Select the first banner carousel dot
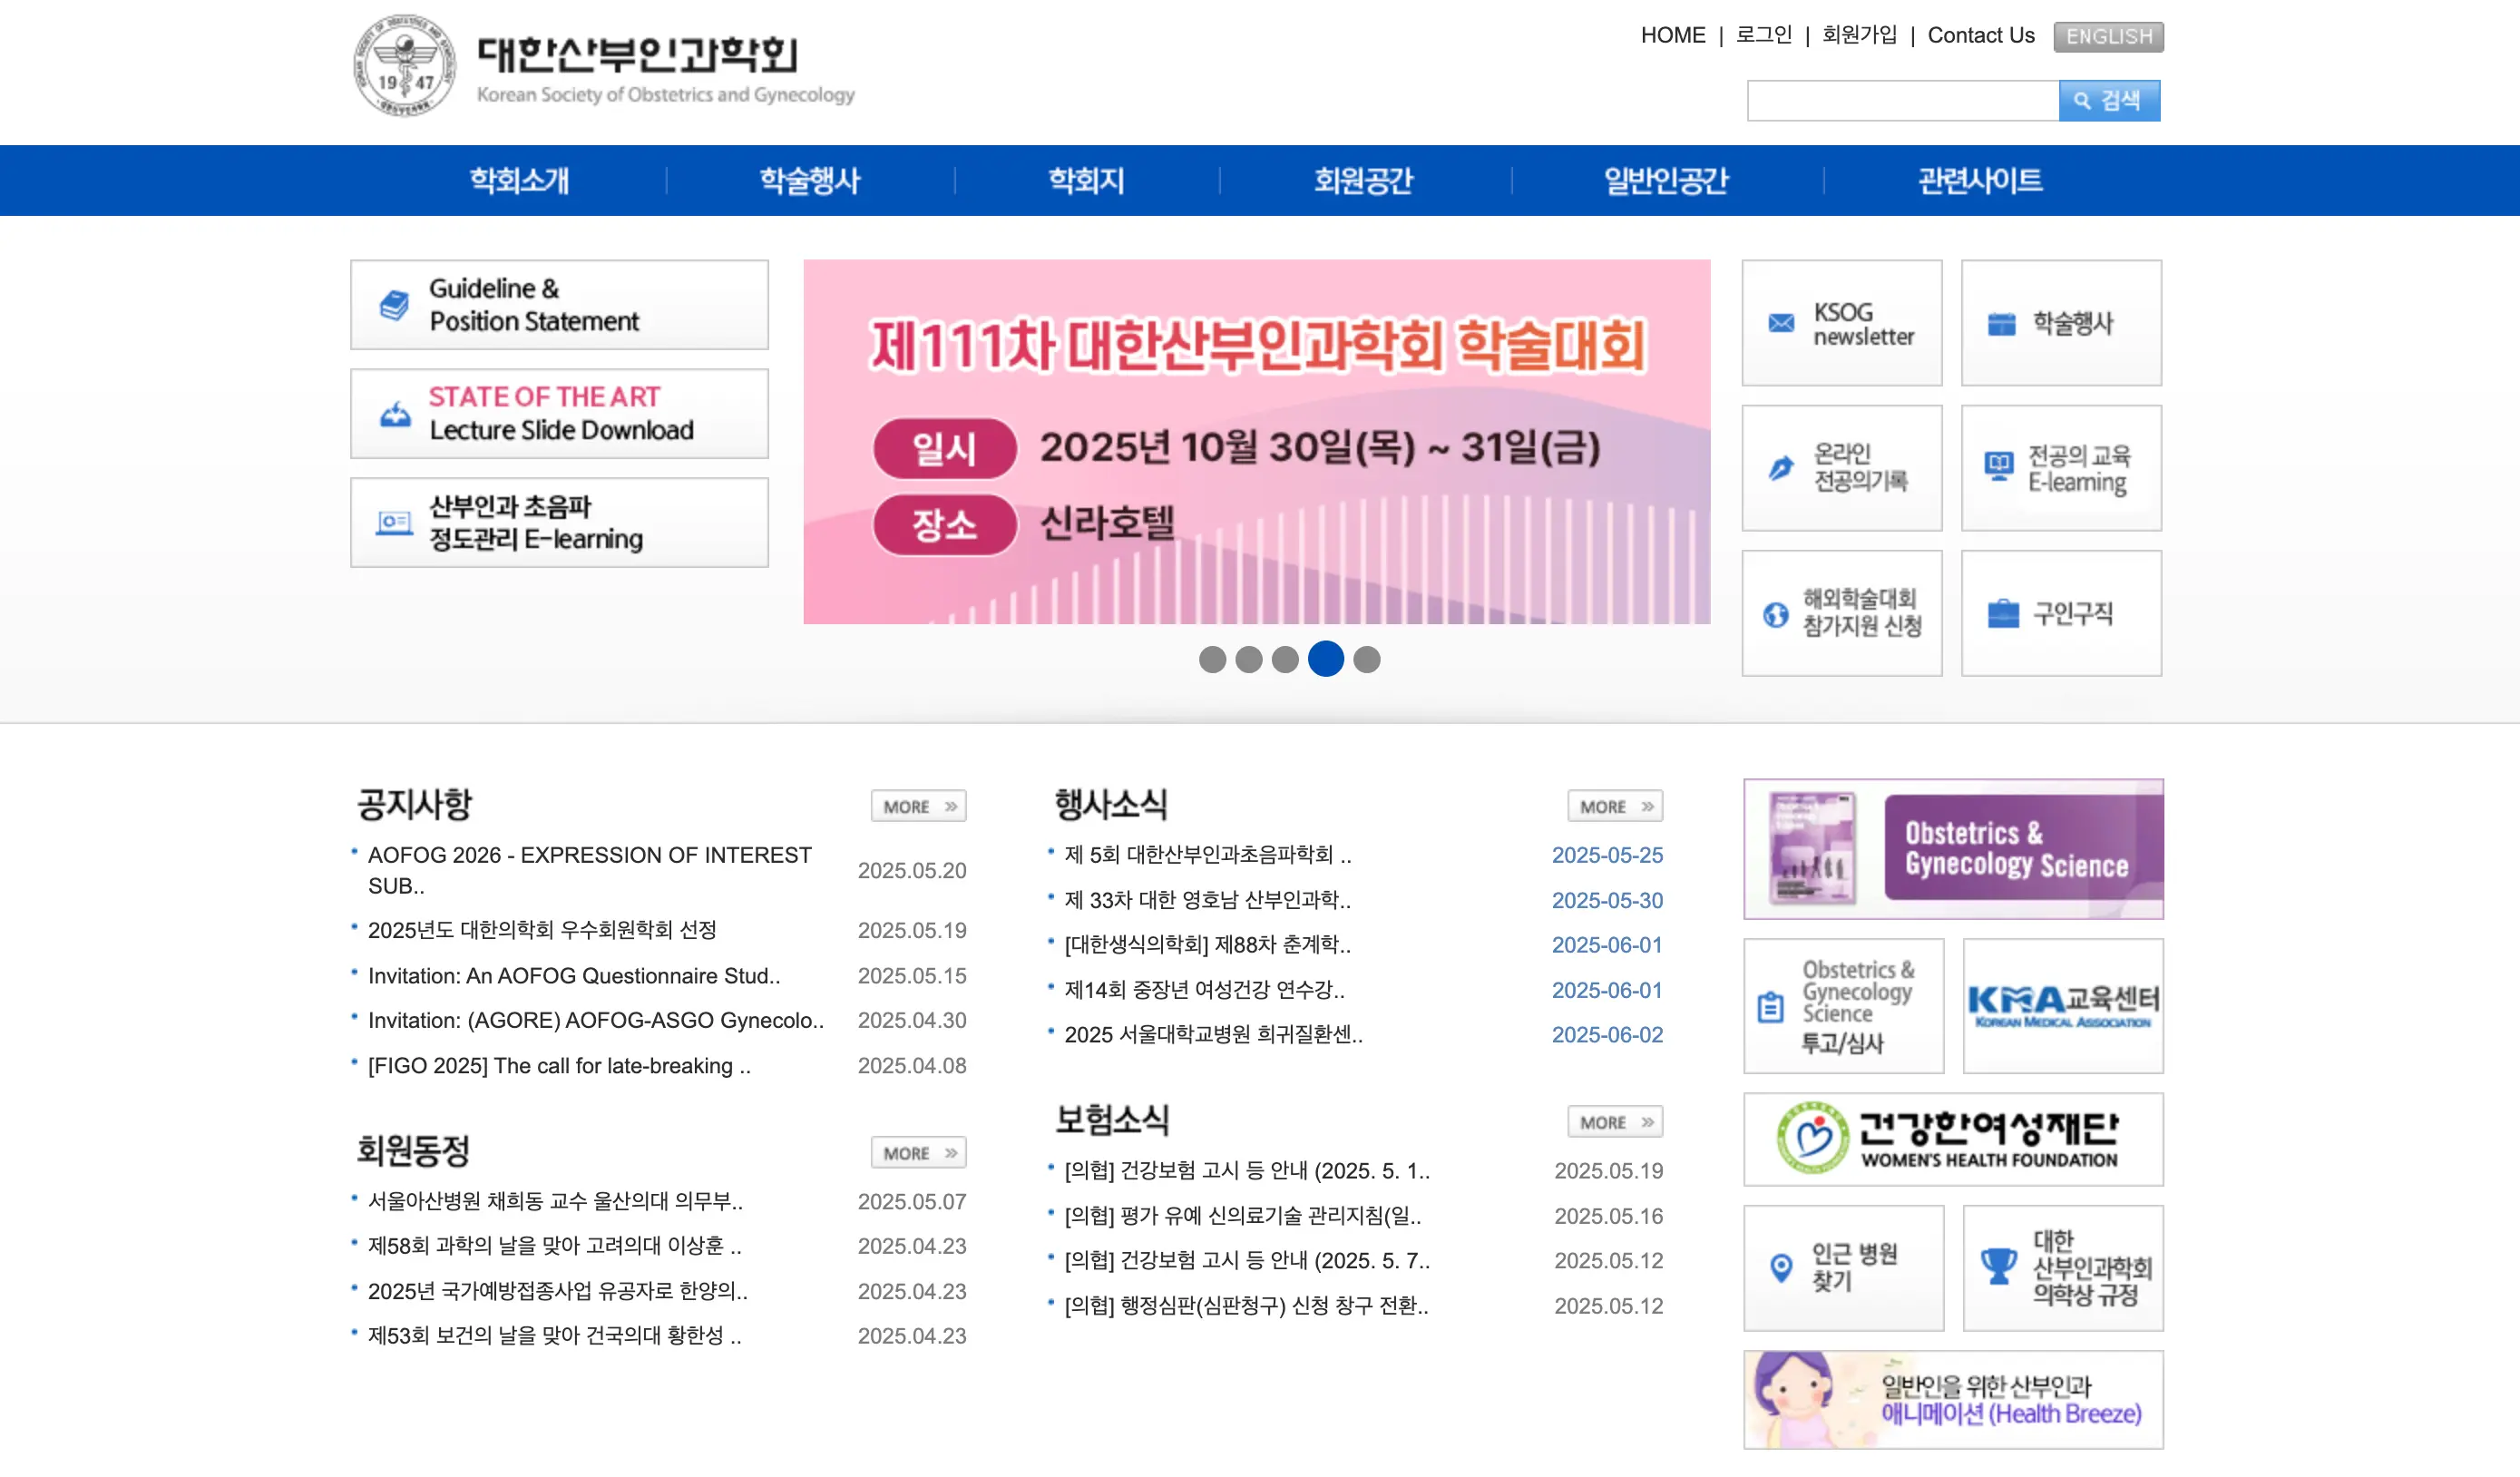 (x=1212, y=660)
